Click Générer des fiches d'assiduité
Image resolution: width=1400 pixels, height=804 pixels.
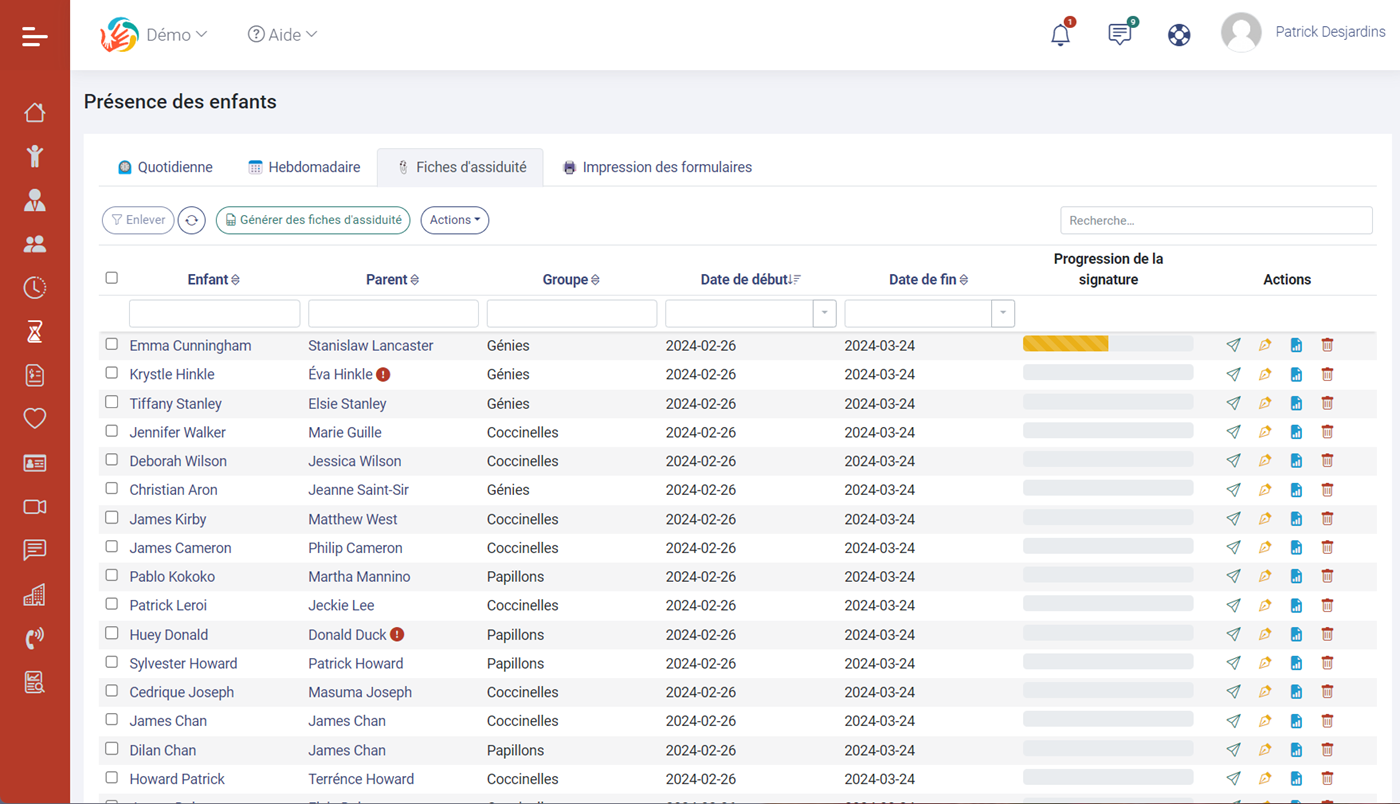click(x=313, y=220)
